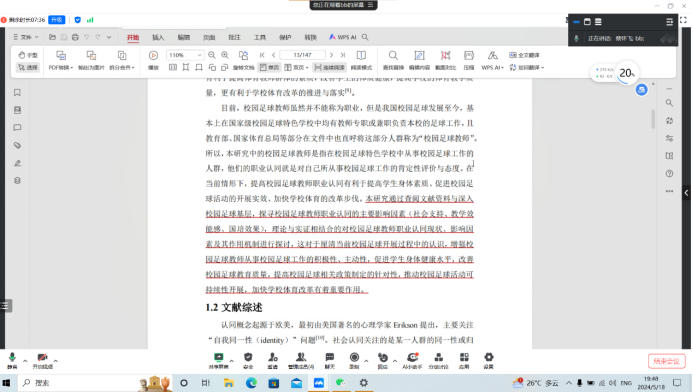
Task: Click the open folder icon in quick access
Action: pyautogui.click(x=52, y=37)
